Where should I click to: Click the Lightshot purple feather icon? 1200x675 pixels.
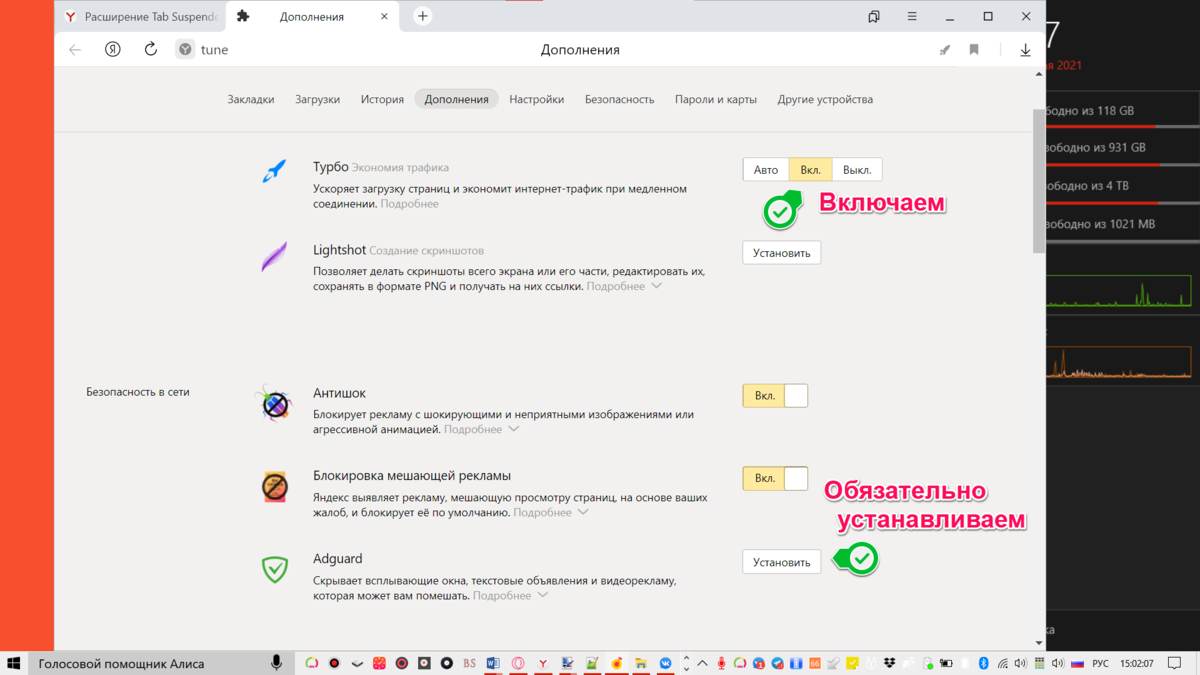click(x=274, y=256)
